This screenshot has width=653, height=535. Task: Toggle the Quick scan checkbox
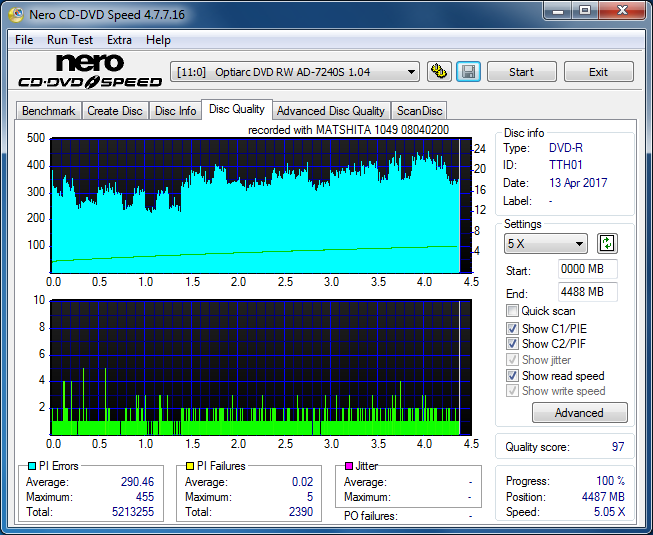click(512, 311)
